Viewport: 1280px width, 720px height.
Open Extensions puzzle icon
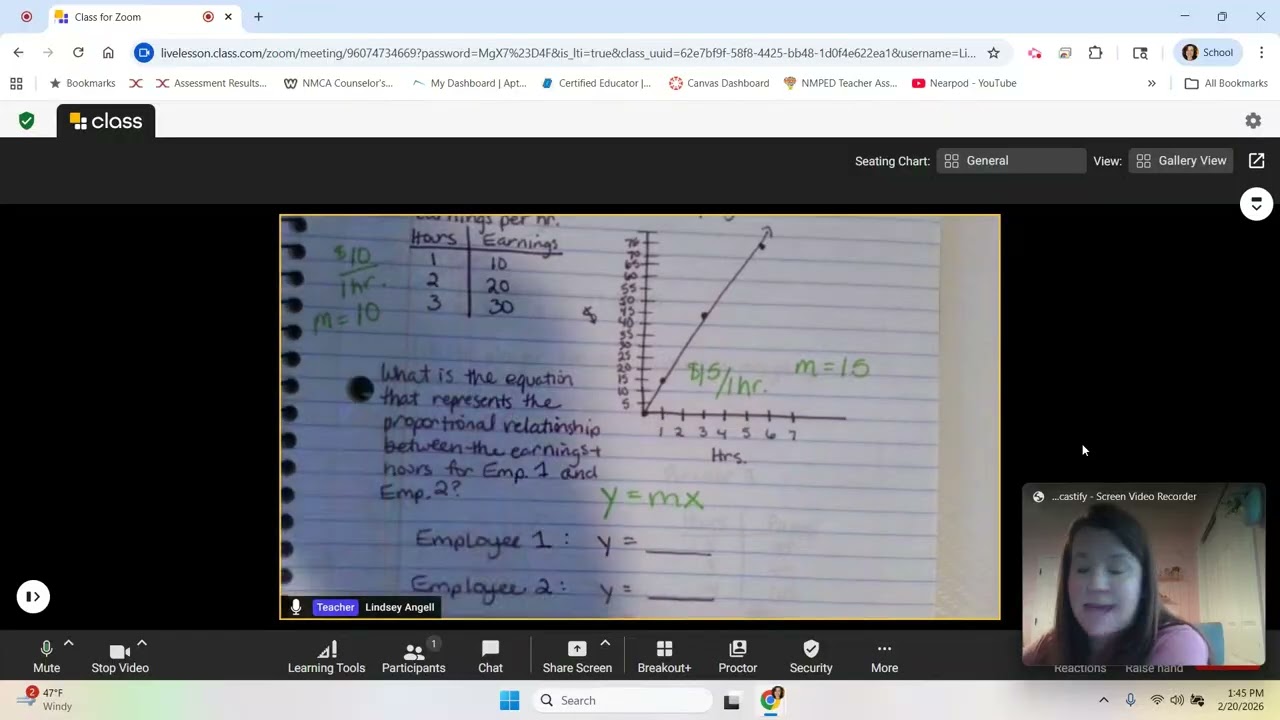tap(1095, 53)
